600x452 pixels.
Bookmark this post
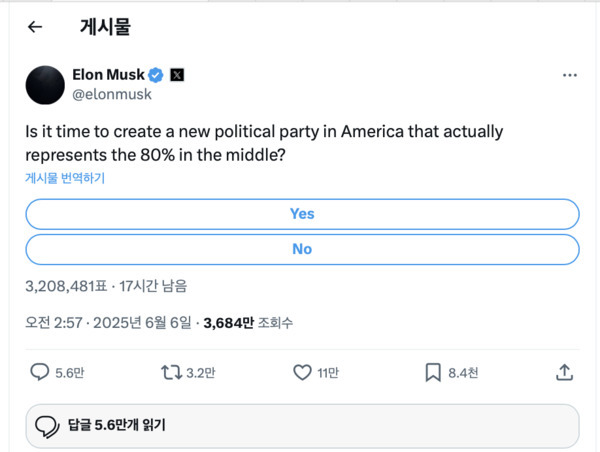pyautogui.click(x=433, y=372)
